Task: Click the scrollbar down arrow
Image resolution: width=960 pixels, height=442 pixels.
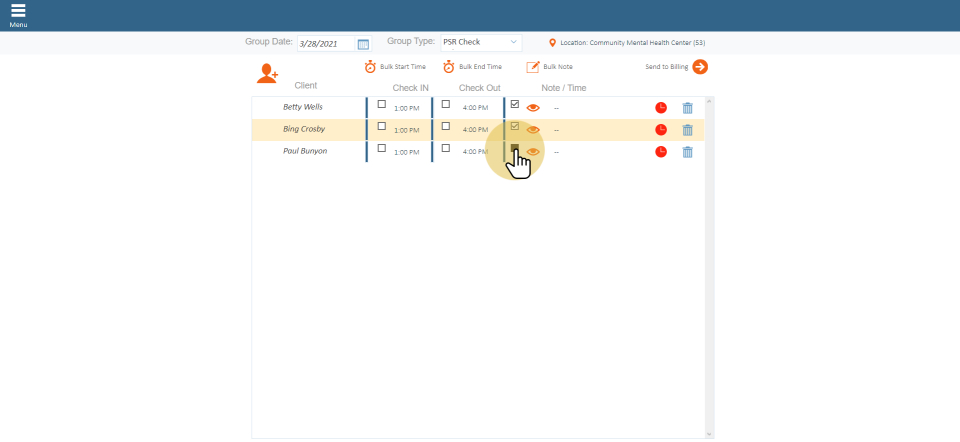Action: pos(709,434)
